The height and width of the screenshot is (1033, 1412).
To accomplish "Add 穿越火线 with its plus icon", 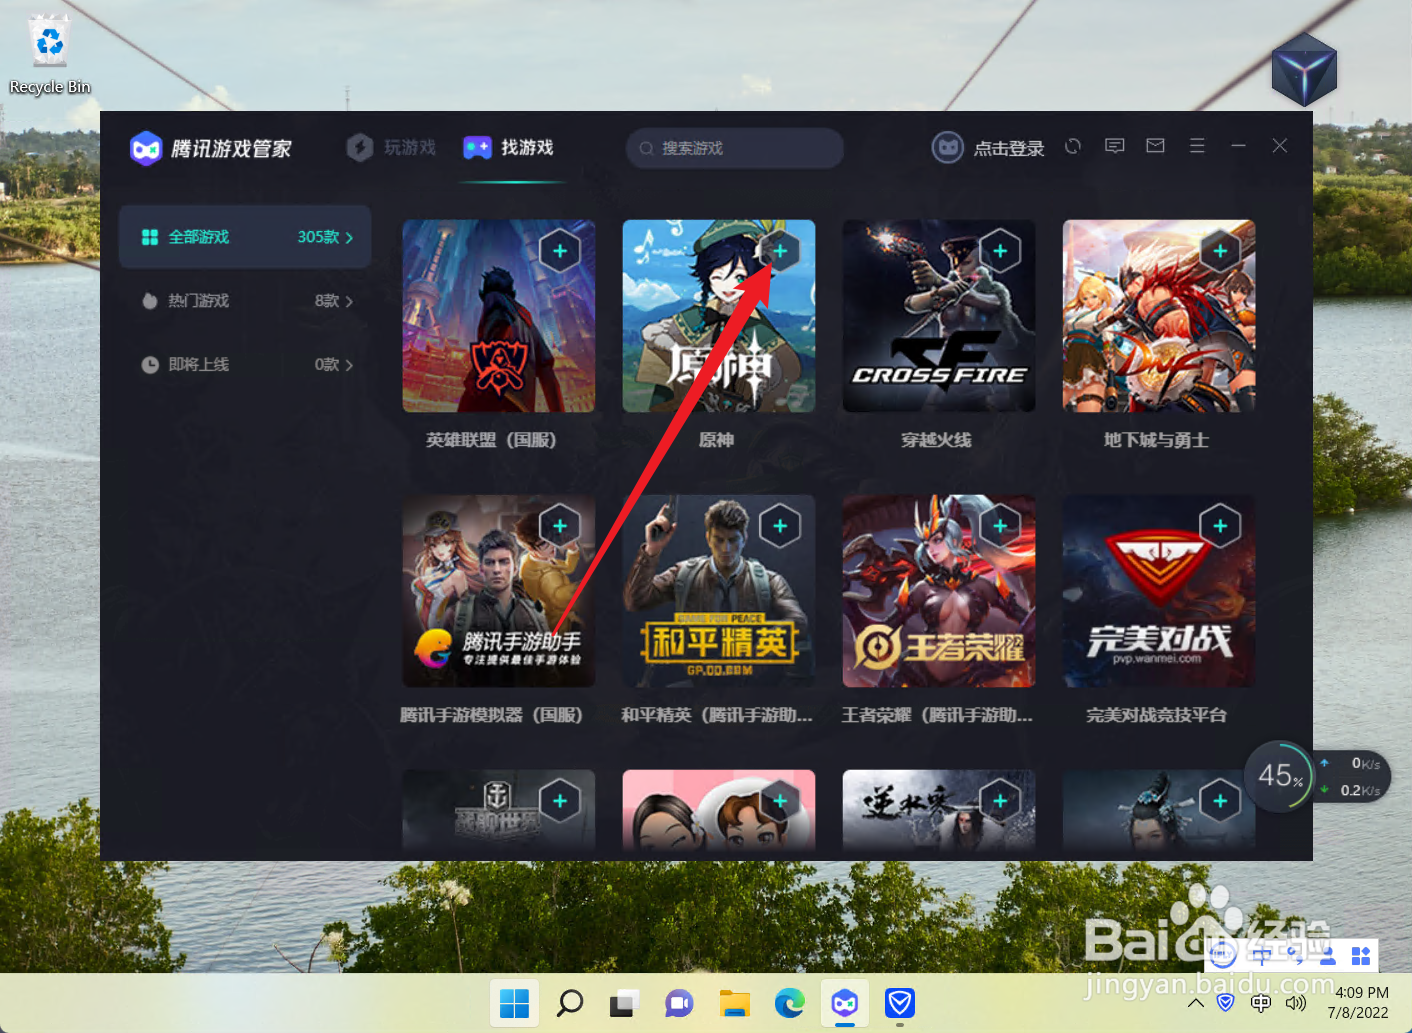I will [x=1000, y=251].
